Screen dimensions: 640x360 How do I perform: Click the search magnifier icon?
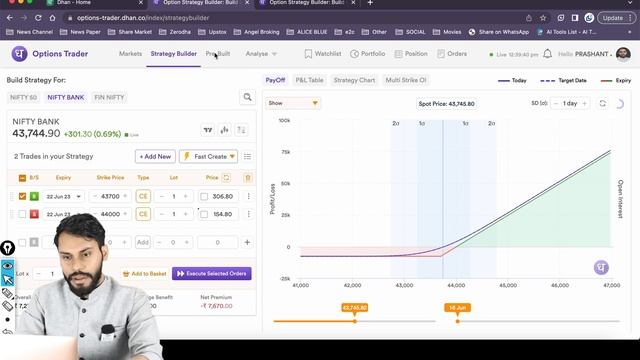click(x=247, y=97)
